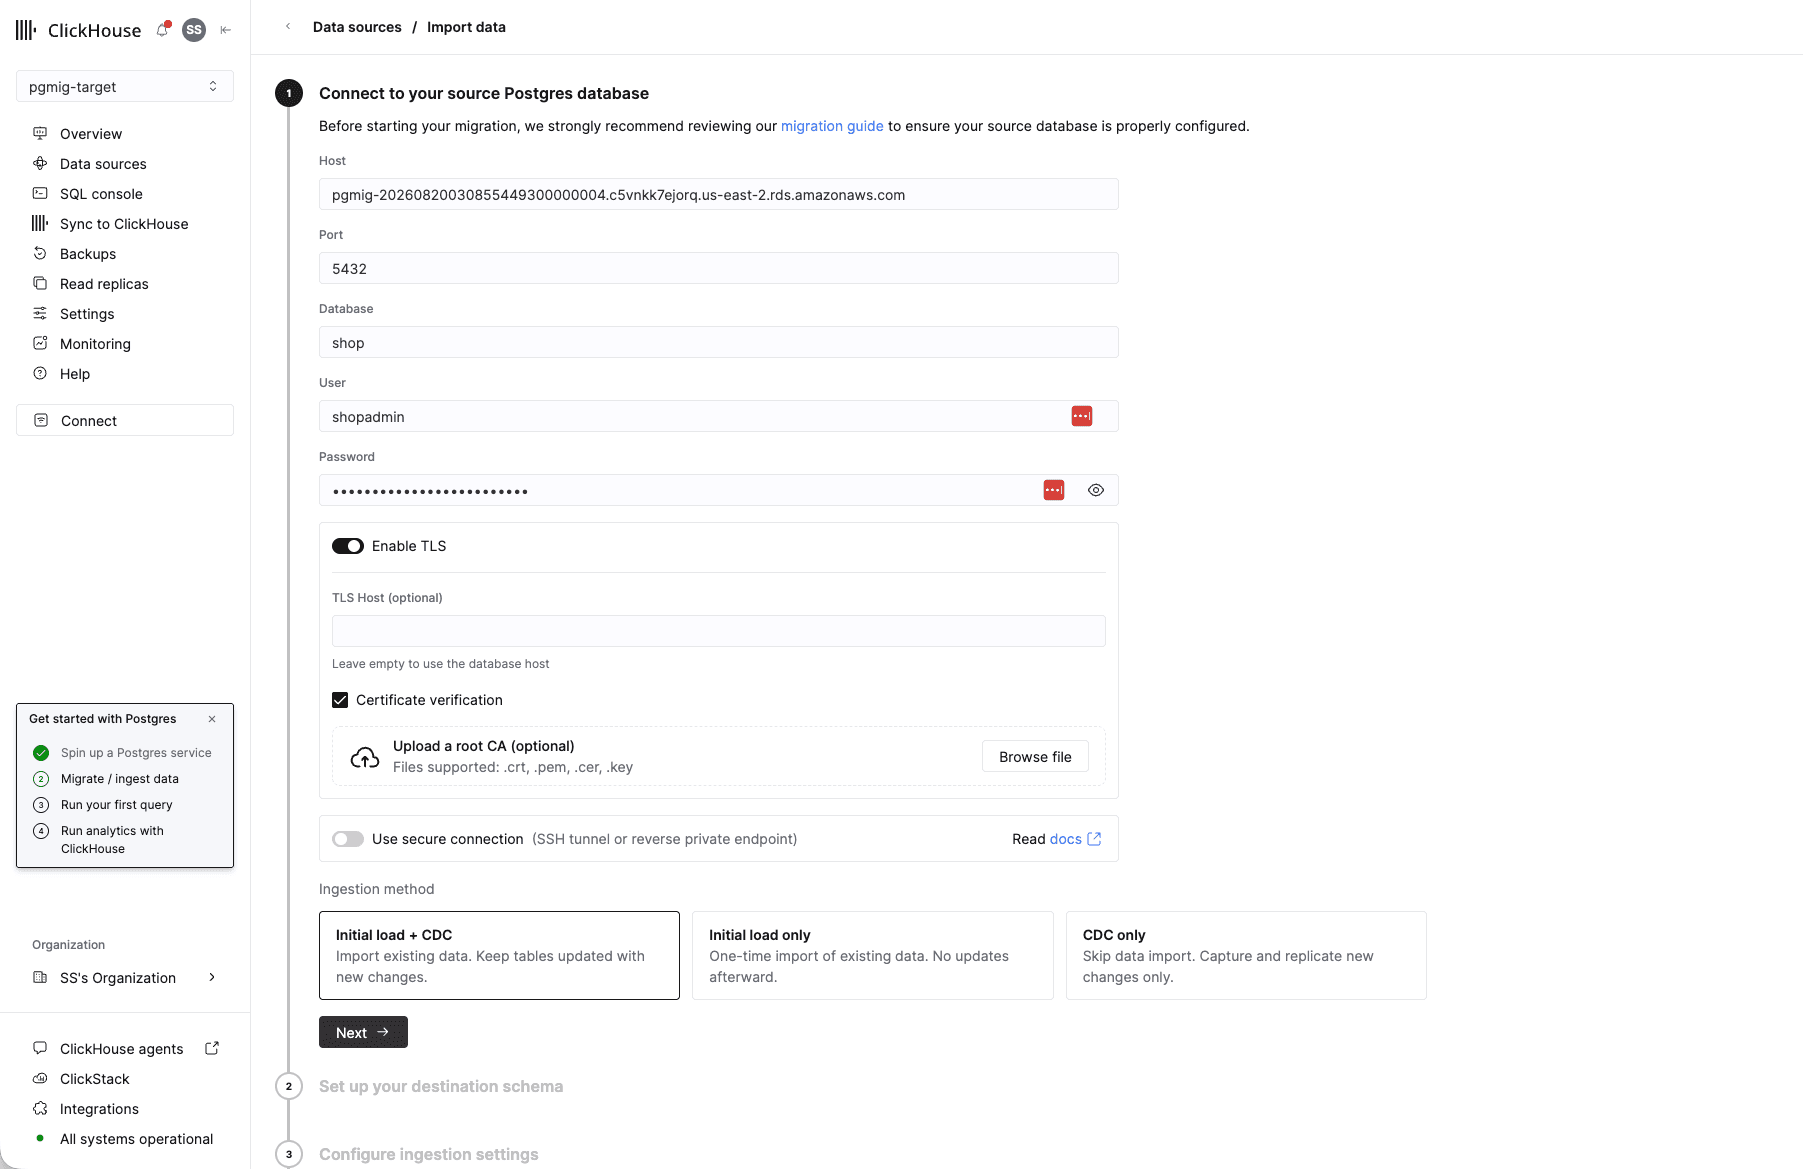Select Initial load only ingestion method
The width and height of the screenshot is (1803, 1169).
872,955
